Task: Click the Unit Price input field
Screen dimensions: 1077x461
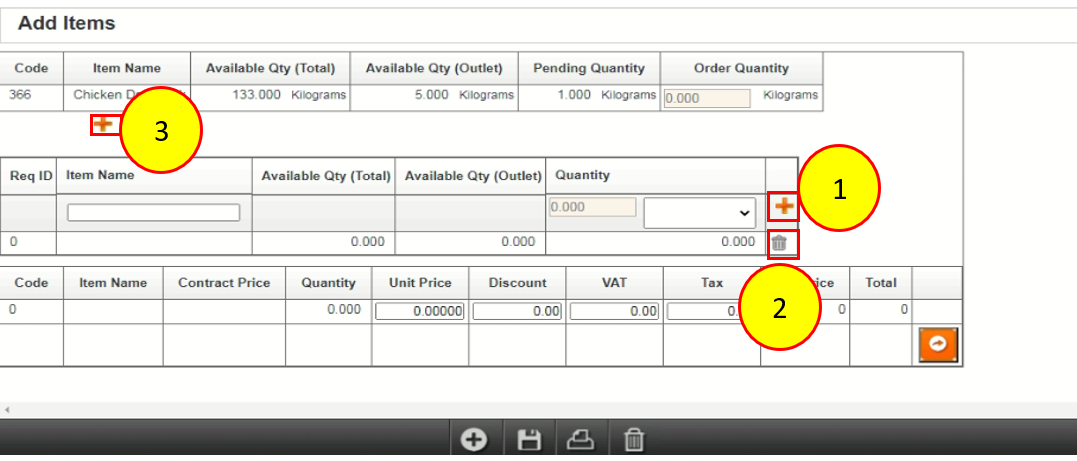Action: [420, 311]
